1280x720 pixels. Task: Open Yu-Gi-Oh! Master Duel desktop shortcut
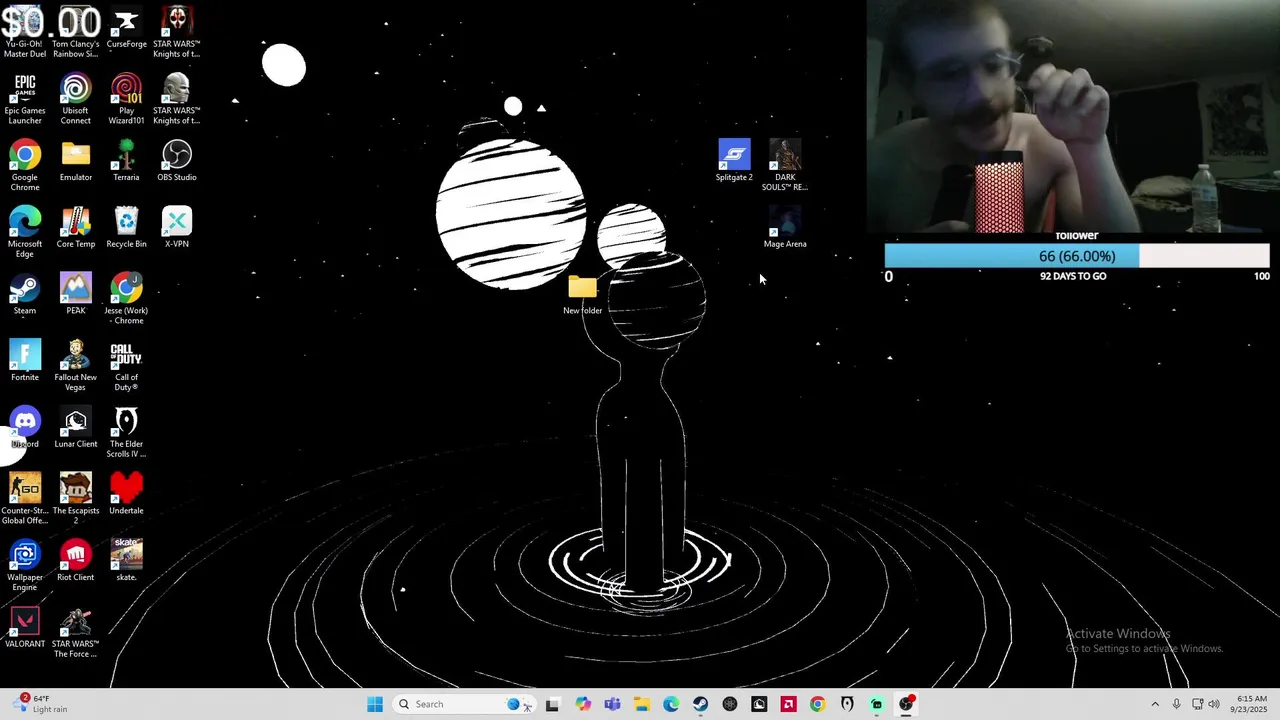pyautogui.click(x=25, y=32)
